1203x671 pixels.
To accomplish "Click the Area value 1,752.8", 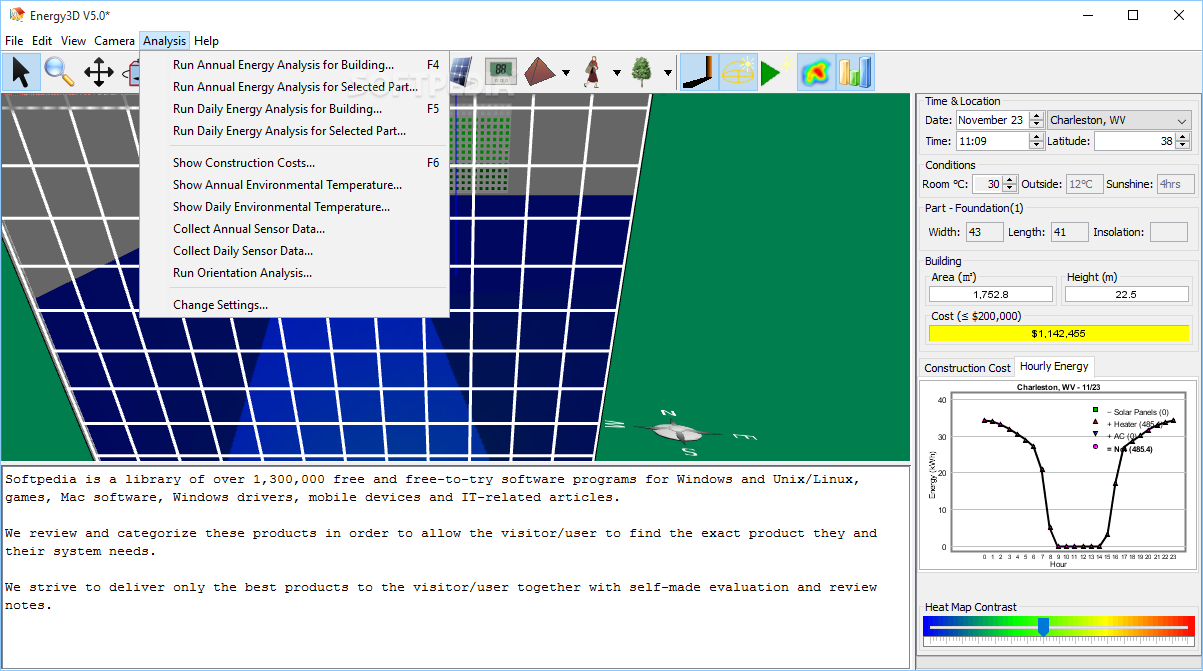I will pyautogui.click(x=991, y=294).
